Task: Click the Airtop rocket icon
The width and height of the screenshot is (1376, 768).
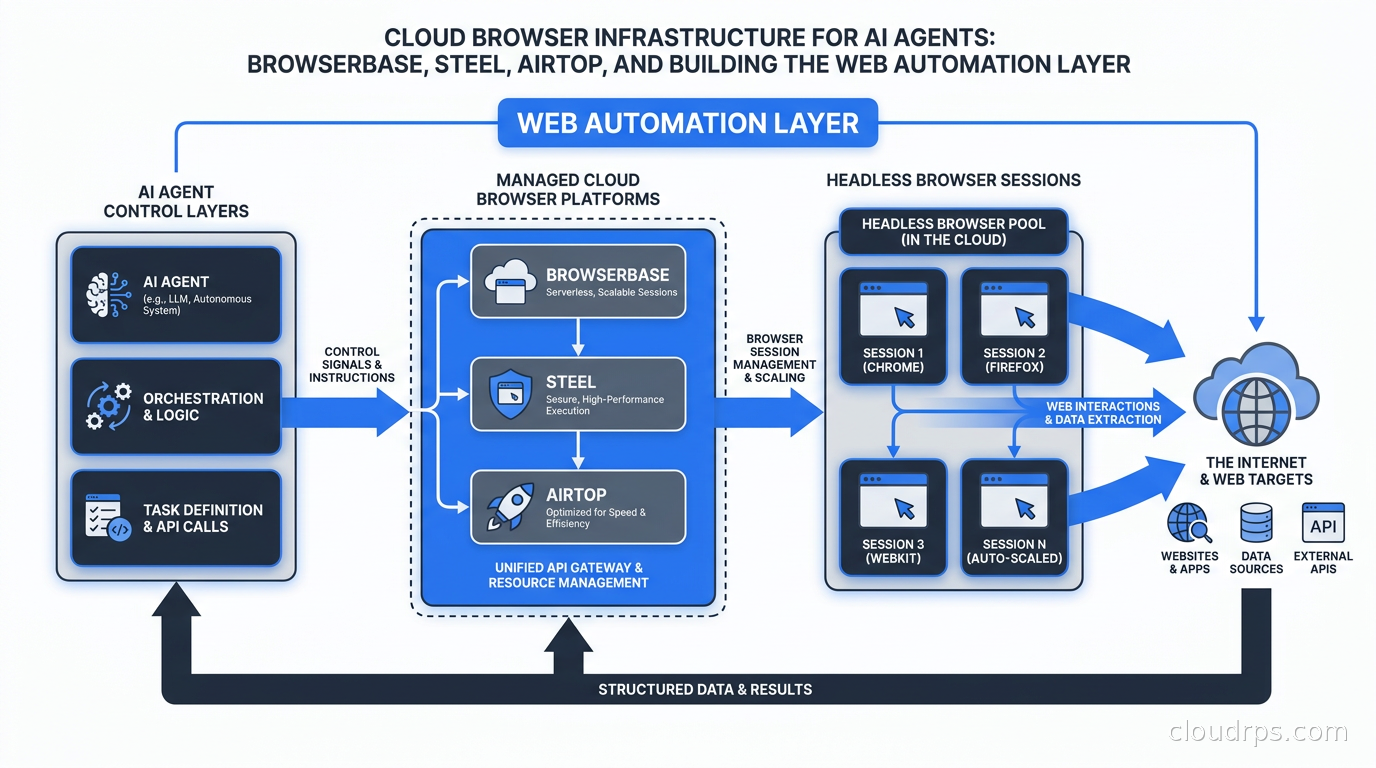Action: tap(509, 505)
